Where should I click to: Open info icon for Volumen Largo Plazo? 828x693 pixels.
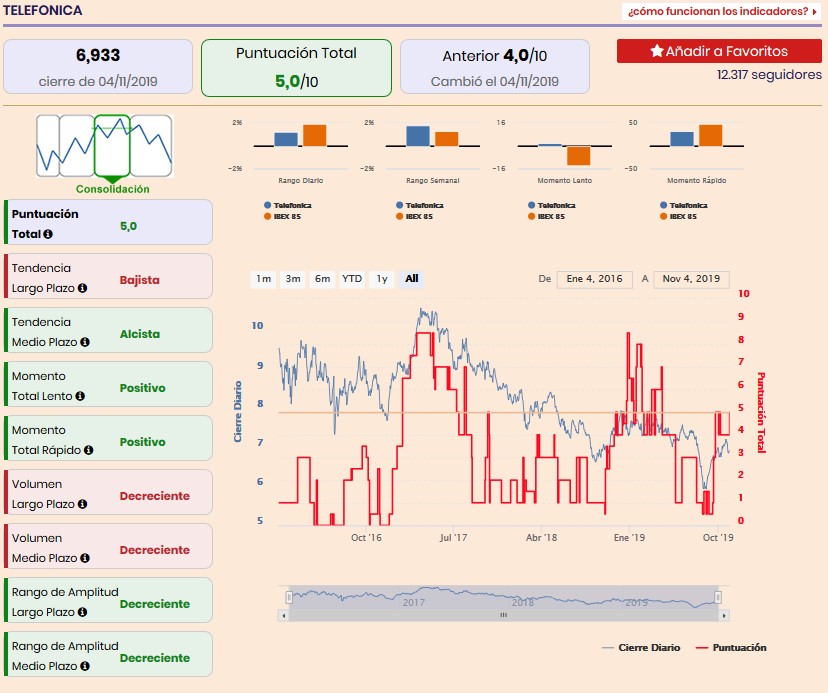click(82, 504)
